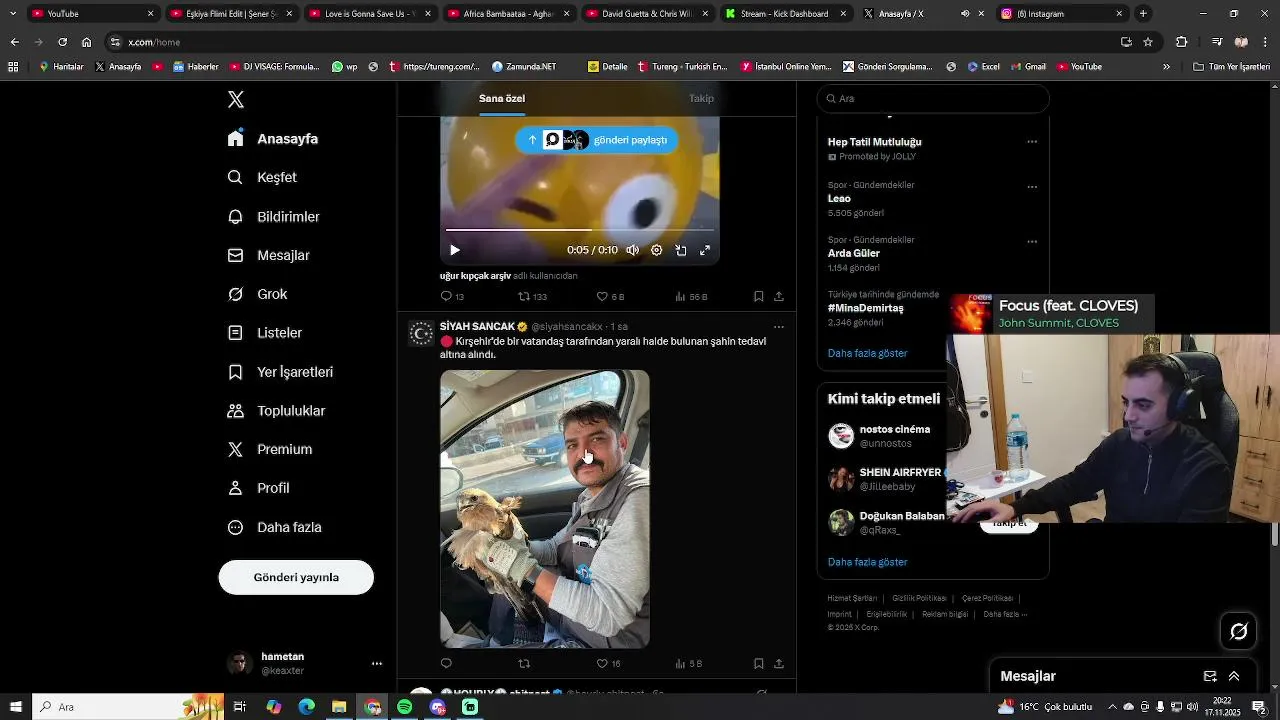Click Daha fazla göster under trends
This screenshot has height=720, width=1280.
[867, 353]
